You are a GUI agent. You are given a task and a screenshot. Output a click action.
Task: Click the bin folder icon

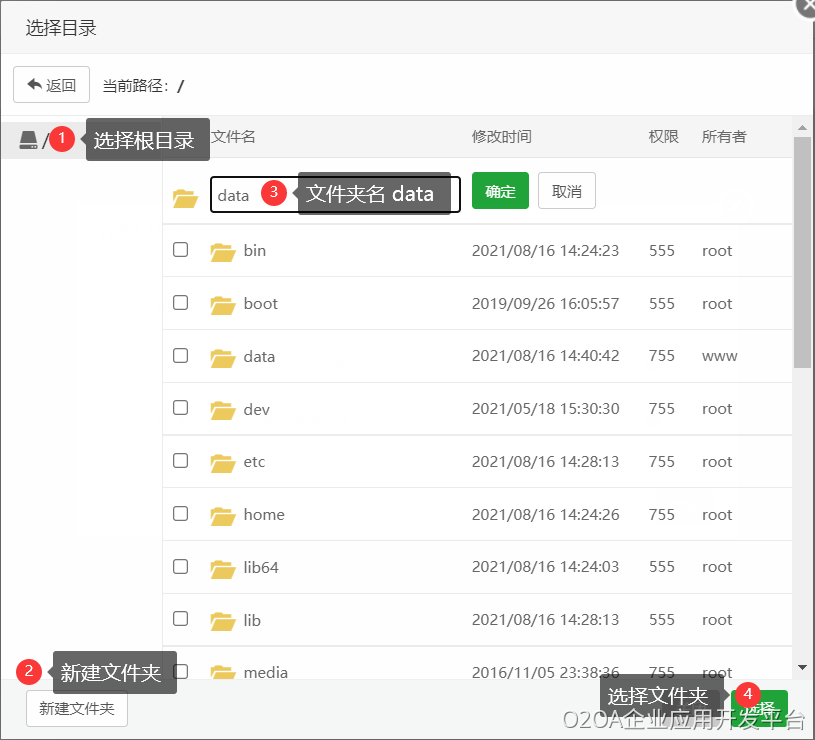222,251
